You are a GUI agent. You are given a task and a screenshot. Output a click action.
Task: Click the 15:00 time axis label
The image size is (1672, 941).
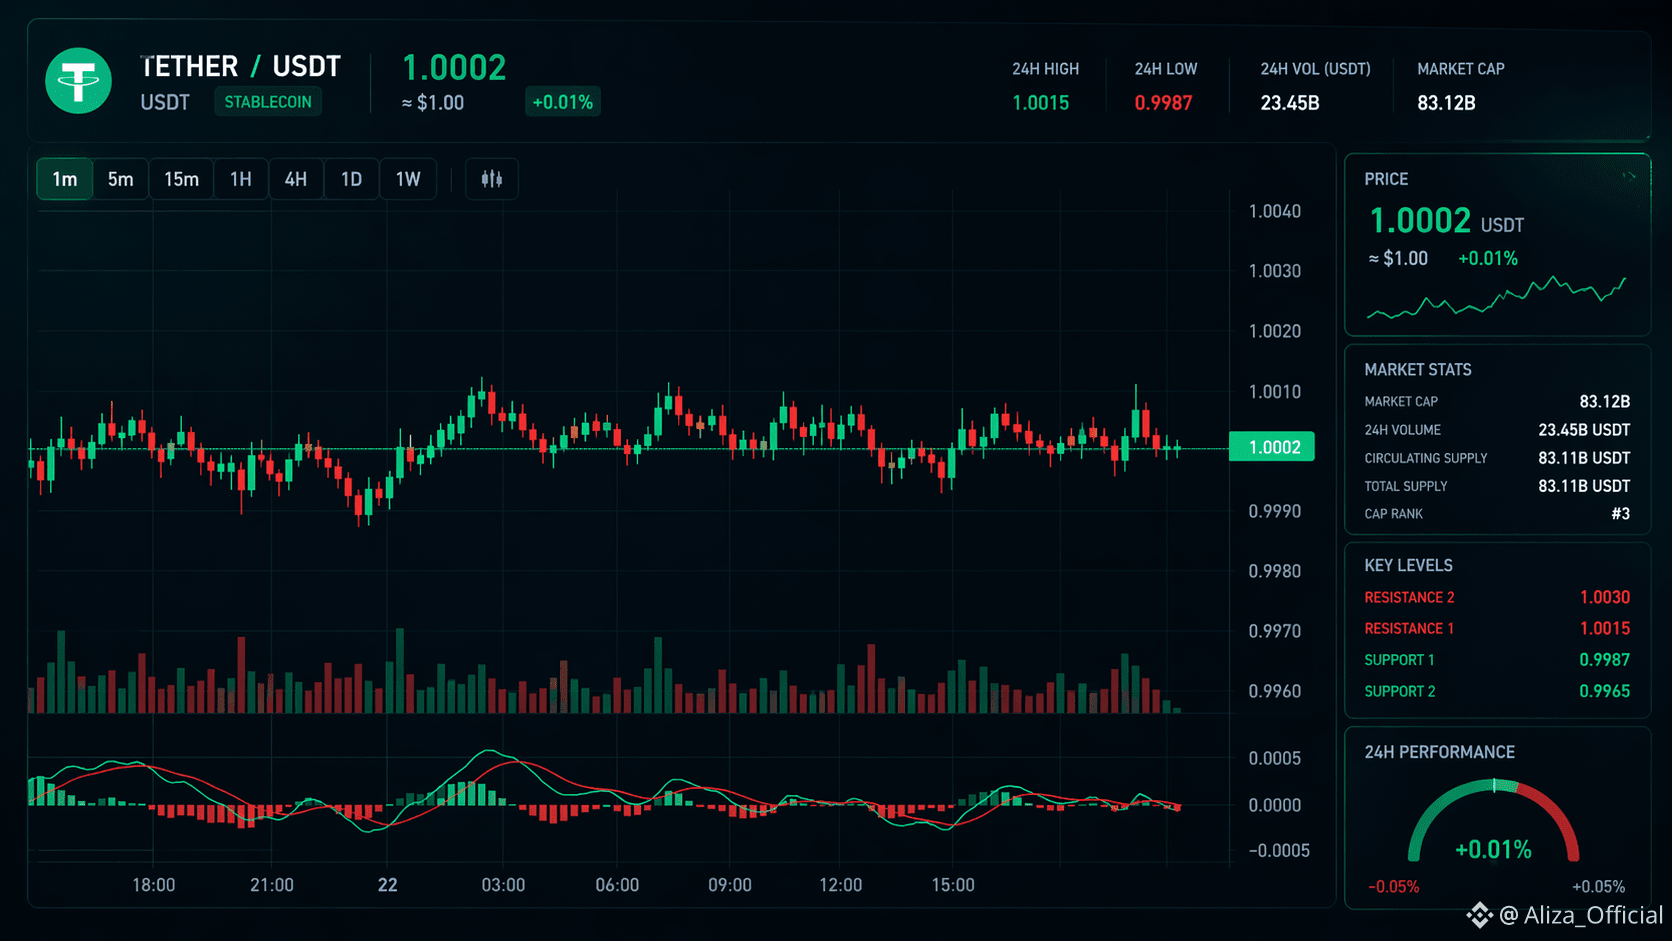pyautogui.click(x=953, y=885)
